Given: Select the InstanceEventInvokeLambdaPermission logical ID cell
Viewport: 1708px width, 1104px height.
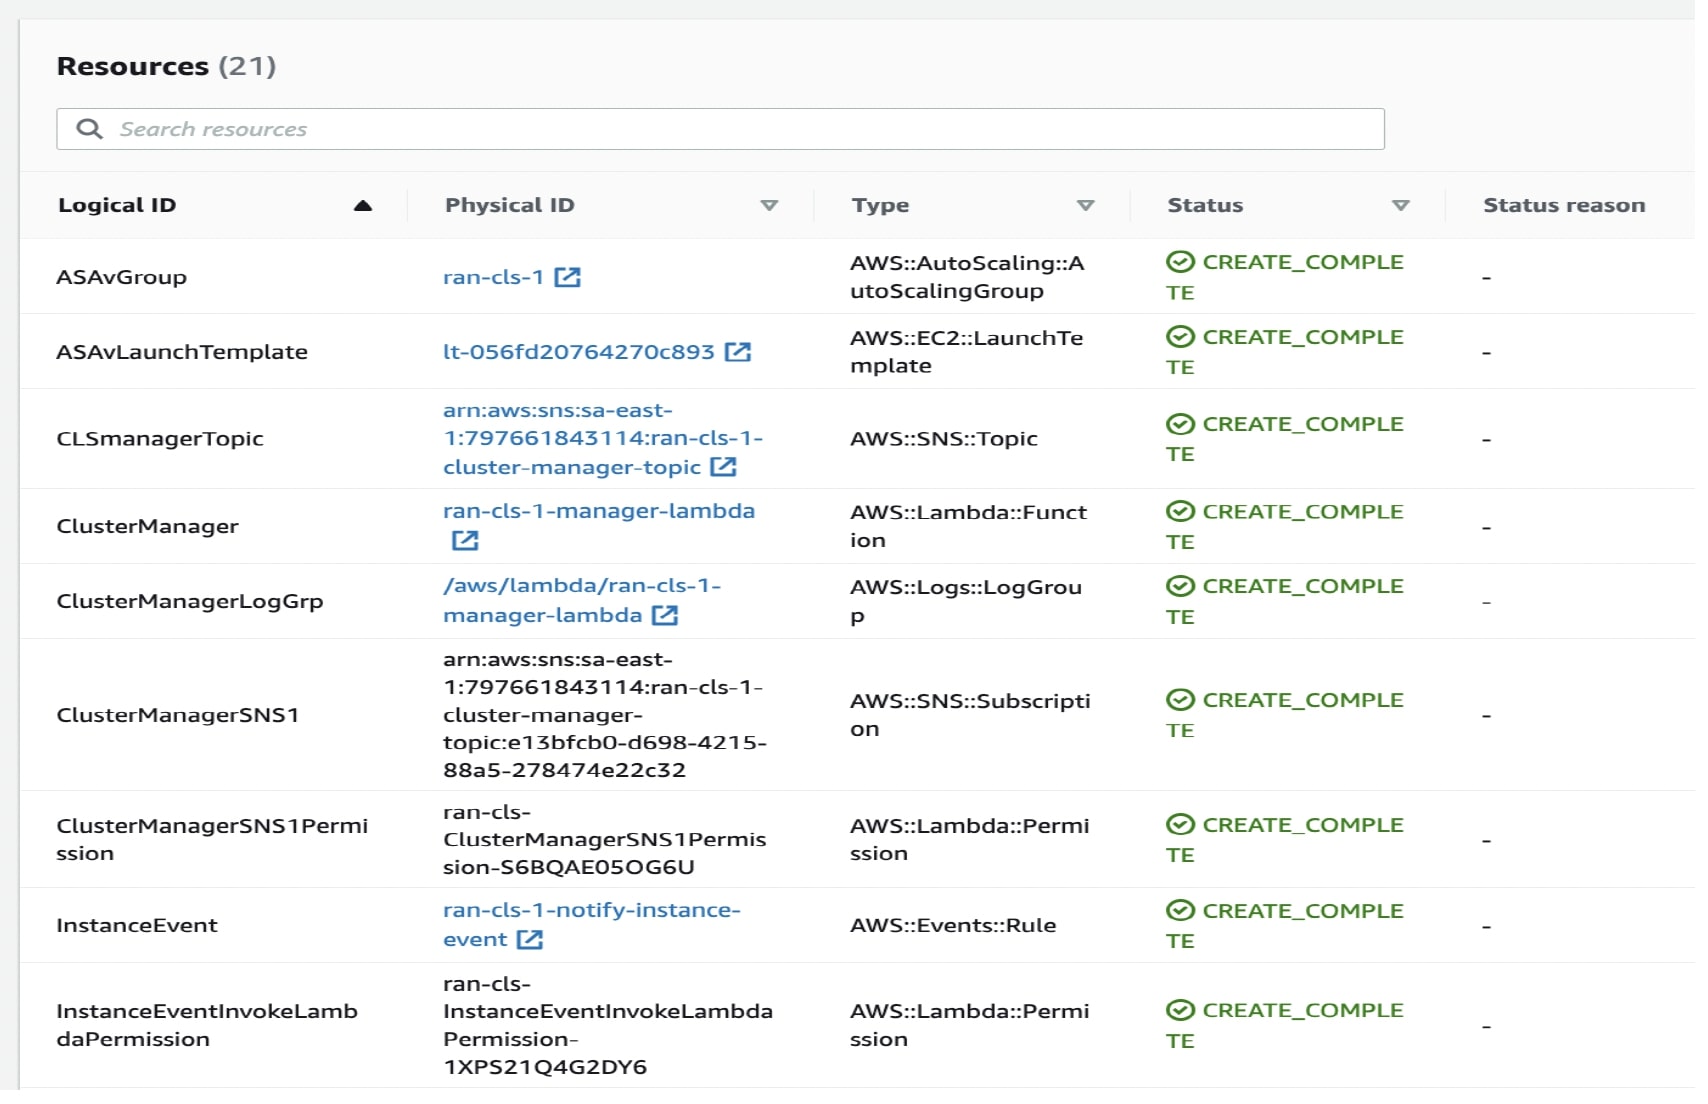Looking at the screenshot, I should (x=207, y=1025).
